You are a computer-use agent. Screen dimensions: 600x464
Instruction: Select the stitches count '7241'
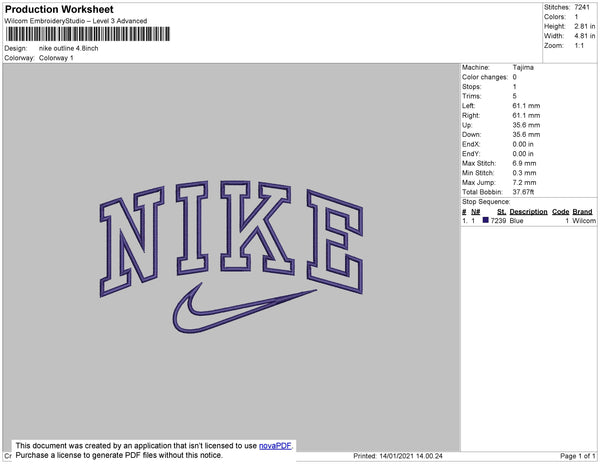pos(582,7)
